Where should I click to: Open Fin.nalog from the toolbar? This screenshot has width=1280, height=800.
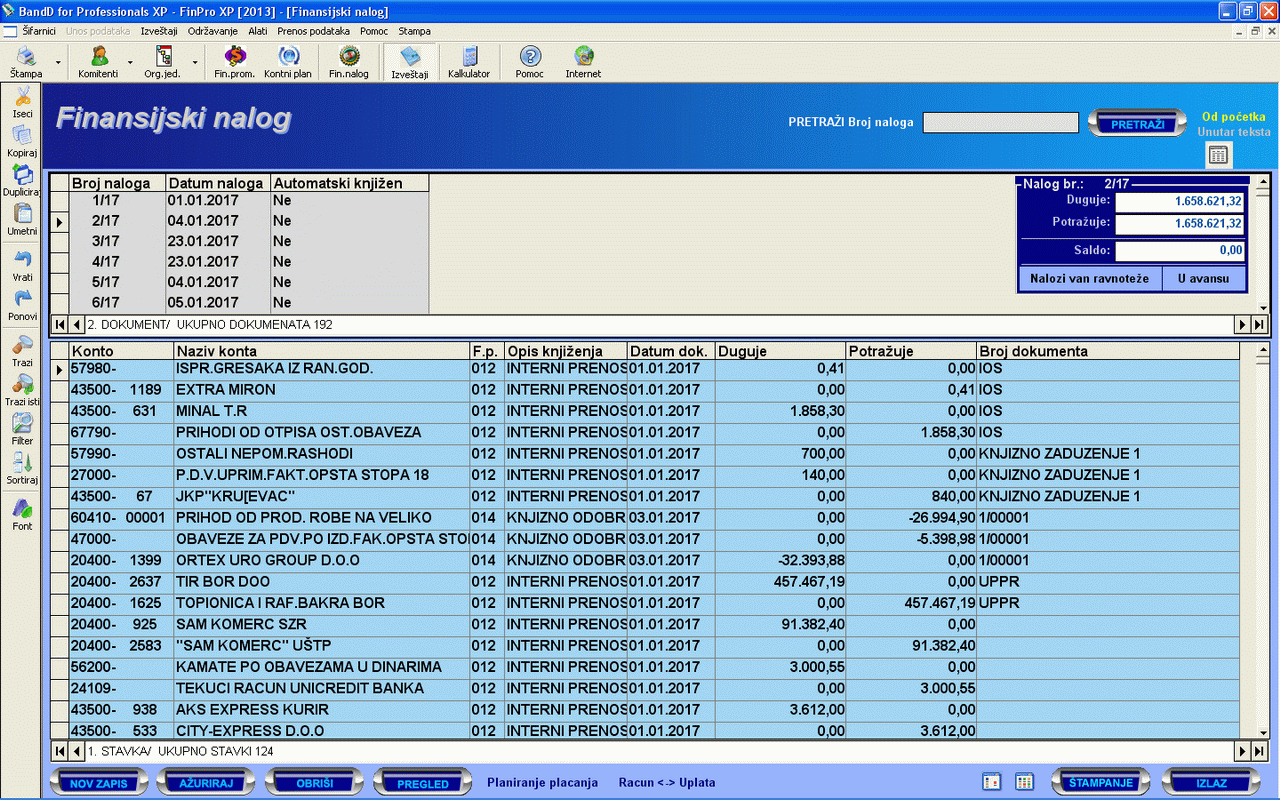[x=349, y=62]
